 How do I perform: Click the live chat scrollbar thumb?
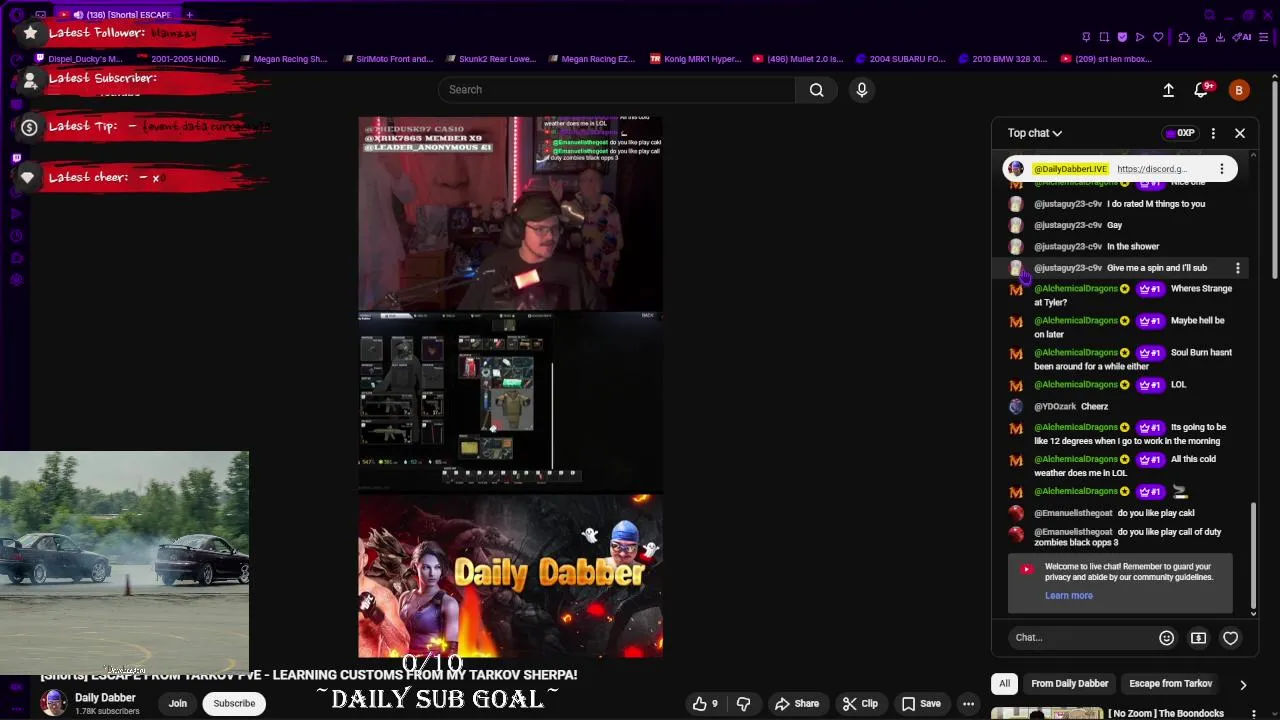point(1254,558)
